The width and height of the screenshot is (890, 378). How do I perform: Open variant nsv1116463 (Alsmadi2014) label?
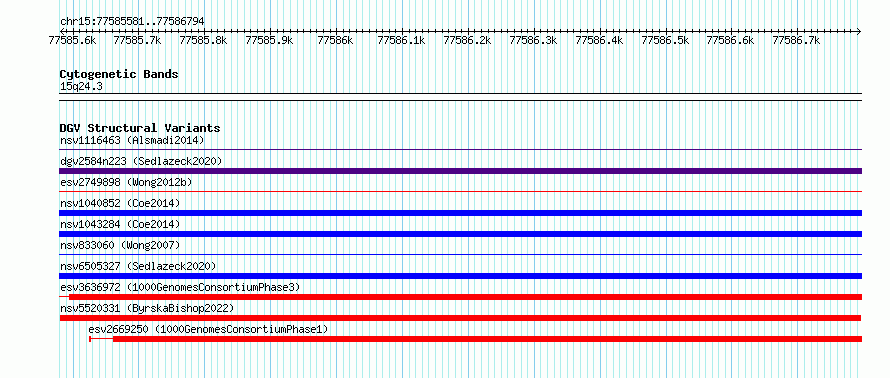pyautogui.click(x=132, y=140)
